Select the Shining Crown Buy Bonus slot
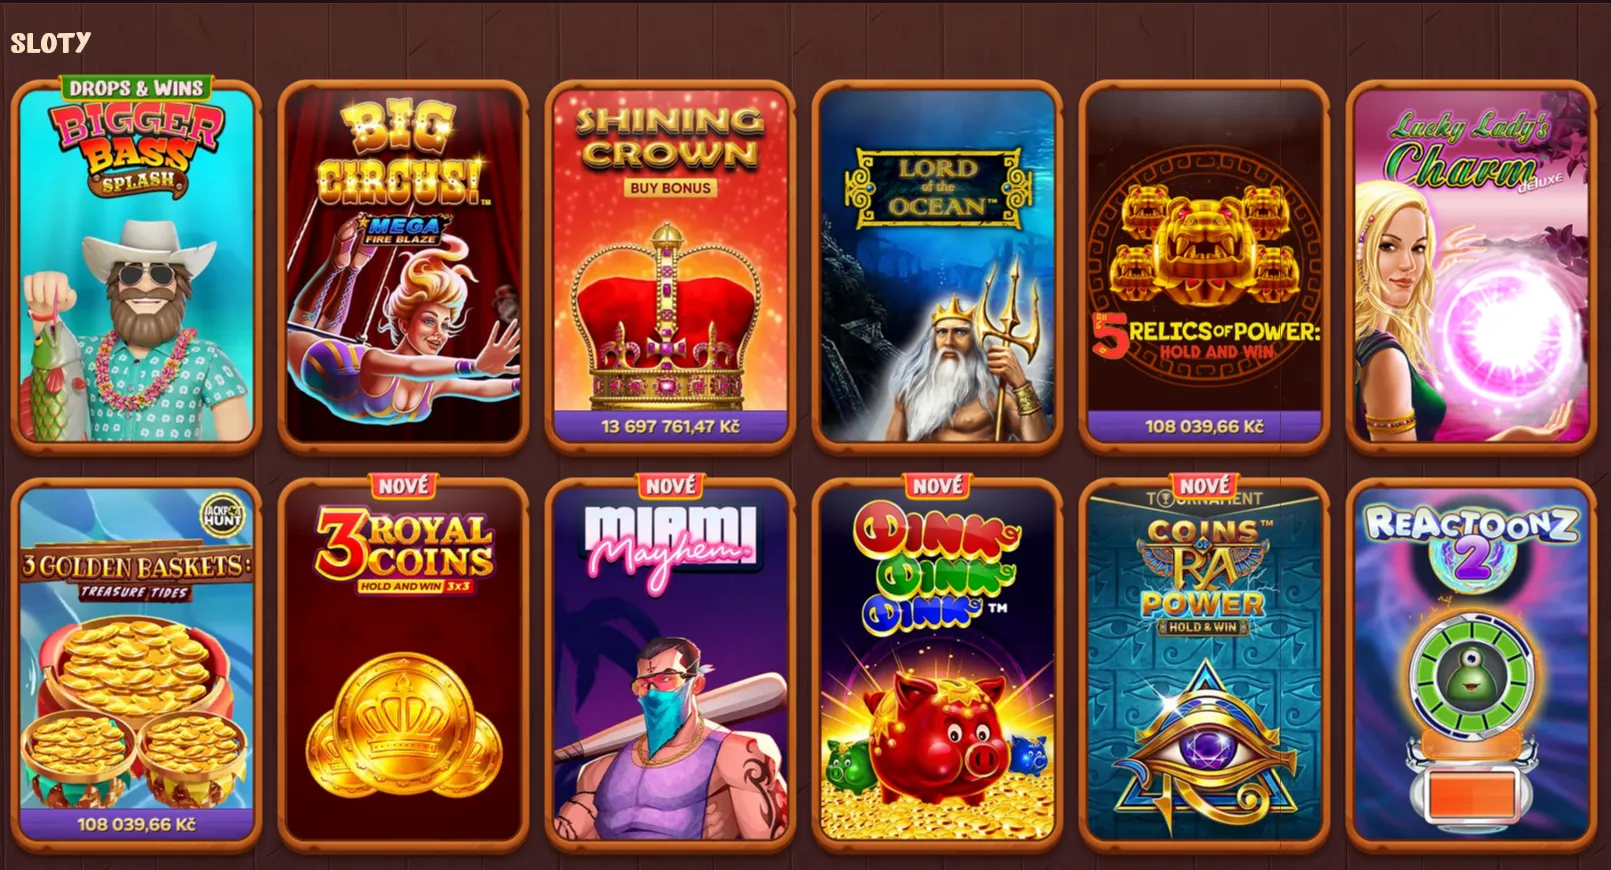Image resolution: width=1611 pixels, height=870 pixels. tap(670, 265)
